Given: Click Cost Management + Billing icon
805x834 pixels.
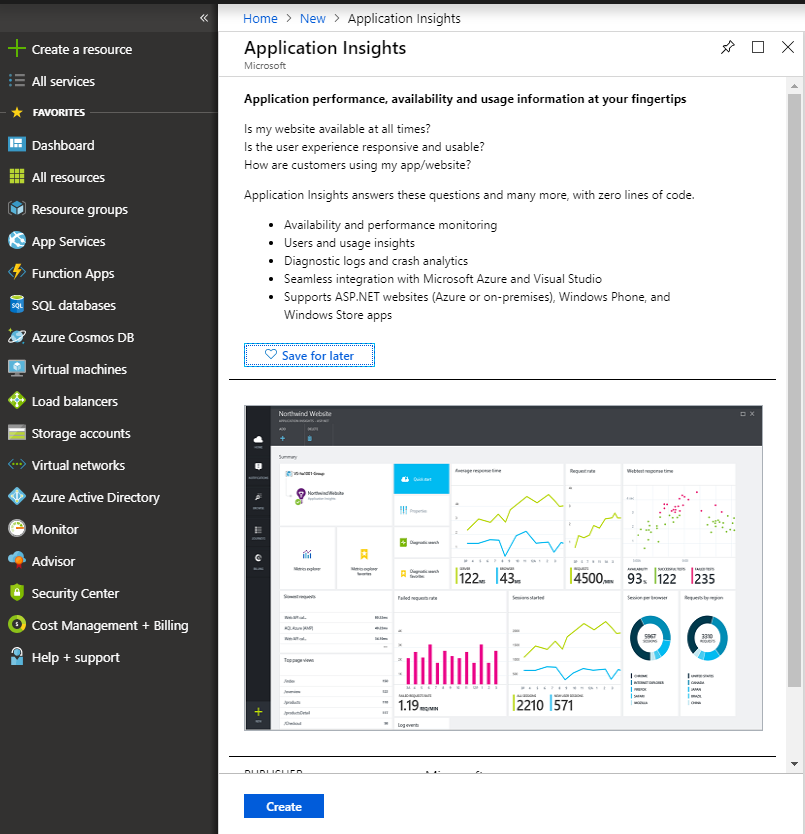Looking at the screenshot, I should [x=16, y=624].
